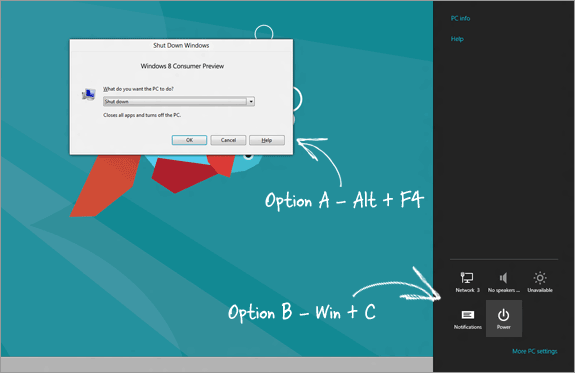Open the Help link in Settings panel
Viewport: 575px width, 373px height.
click(457, 39)
